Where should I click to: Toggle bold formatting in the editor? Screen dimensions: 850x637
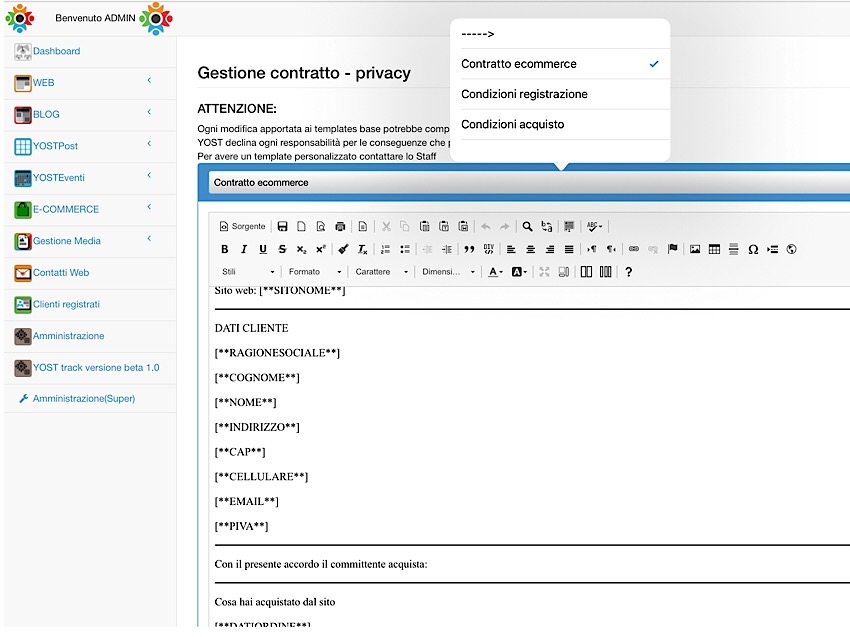[225, 248]
